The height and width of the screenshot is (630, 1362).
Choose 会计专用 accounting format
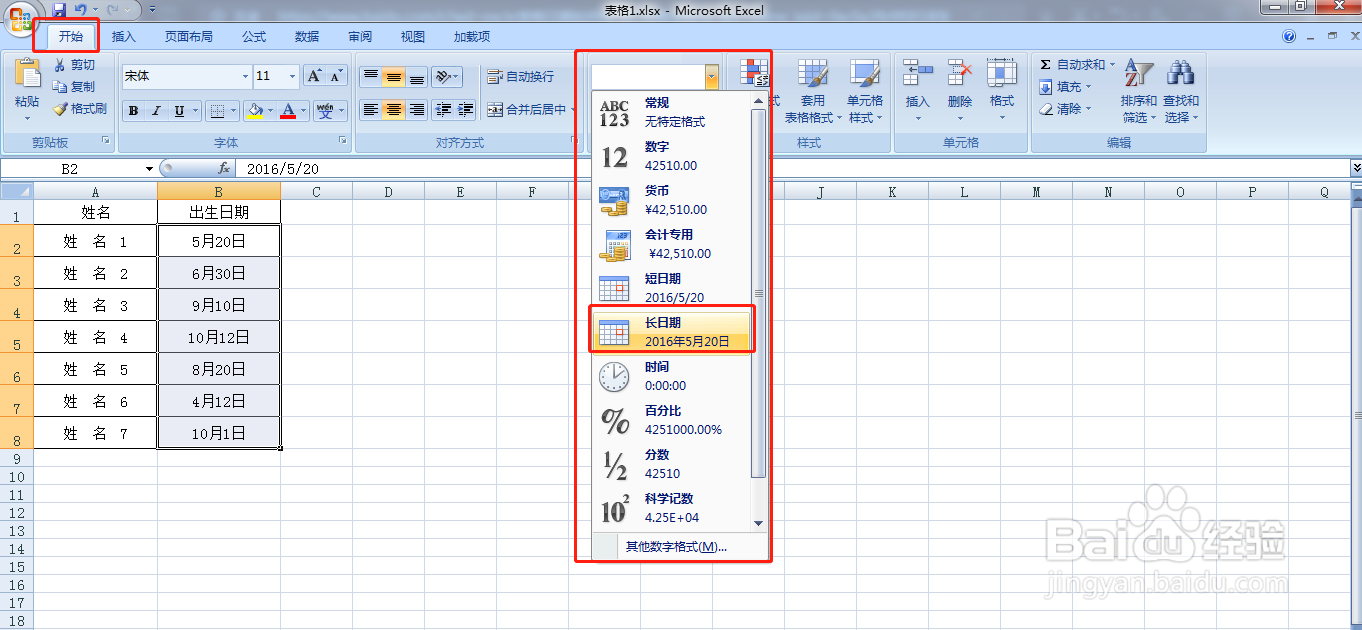672,244
